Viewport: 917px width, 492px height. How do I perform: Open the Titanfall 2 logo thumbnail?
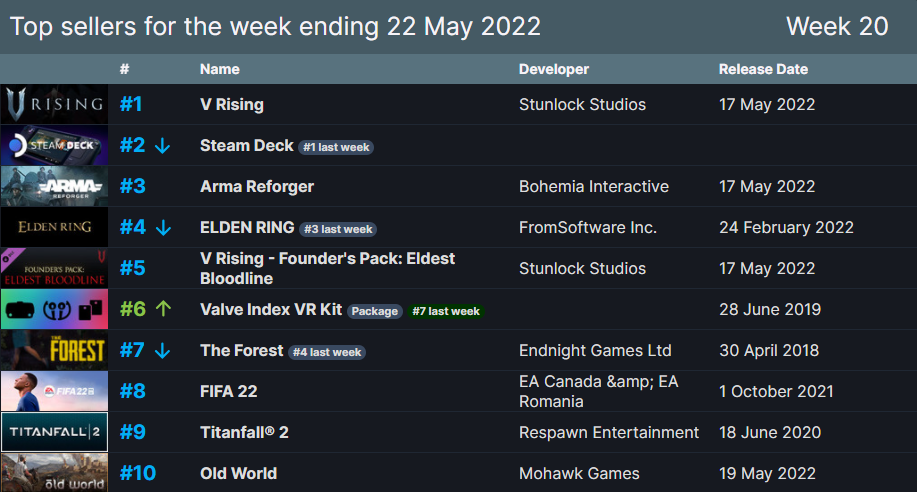[x=54, y=432]
